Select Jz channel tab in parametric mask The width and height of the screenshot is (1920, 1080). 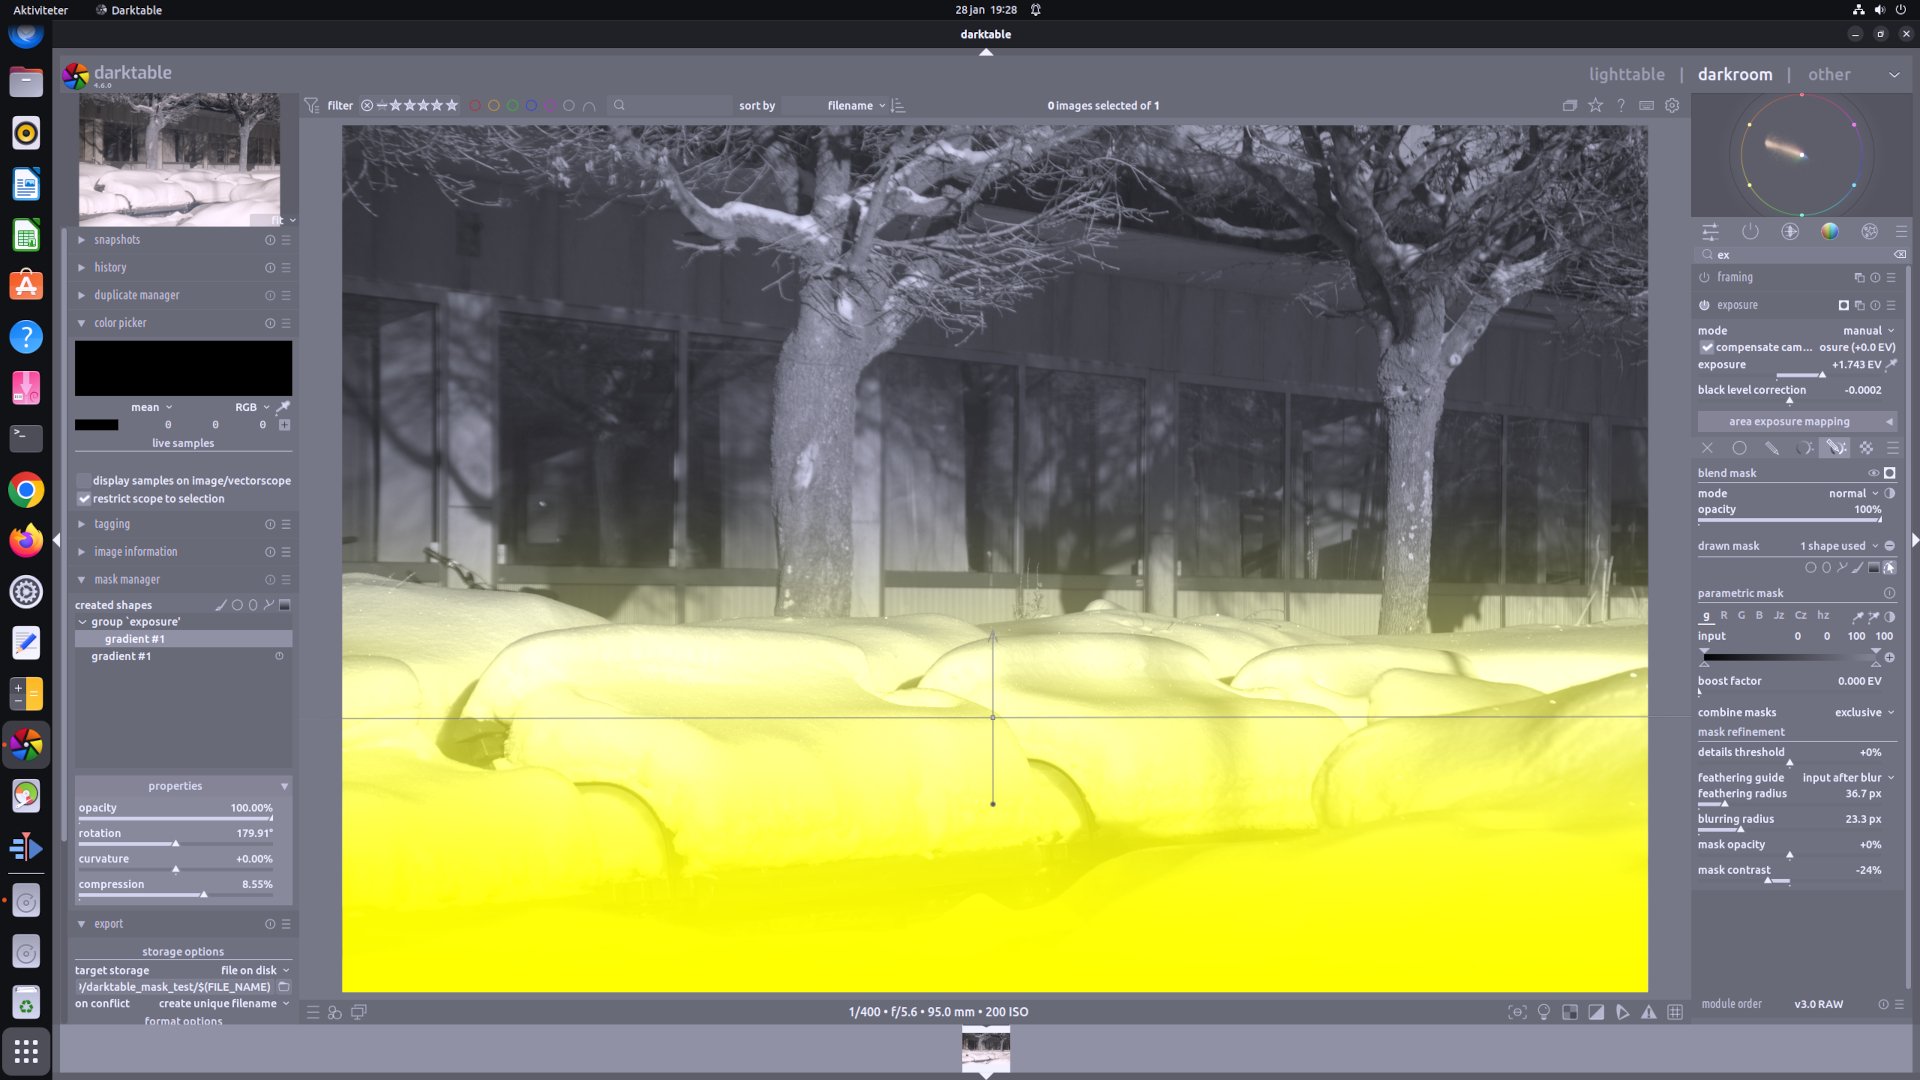click(1779, 616)
